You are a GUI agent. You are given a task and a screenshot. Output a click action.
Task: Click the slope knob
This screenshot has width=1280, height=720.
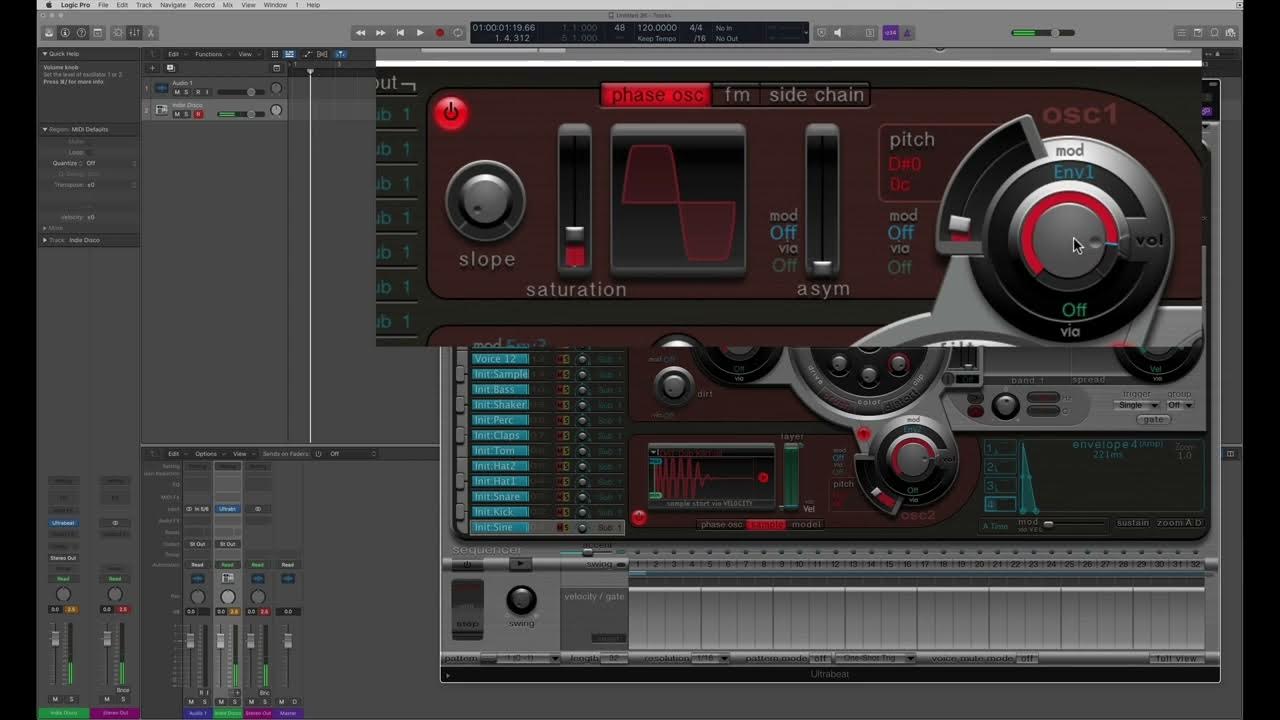(485, 200)
